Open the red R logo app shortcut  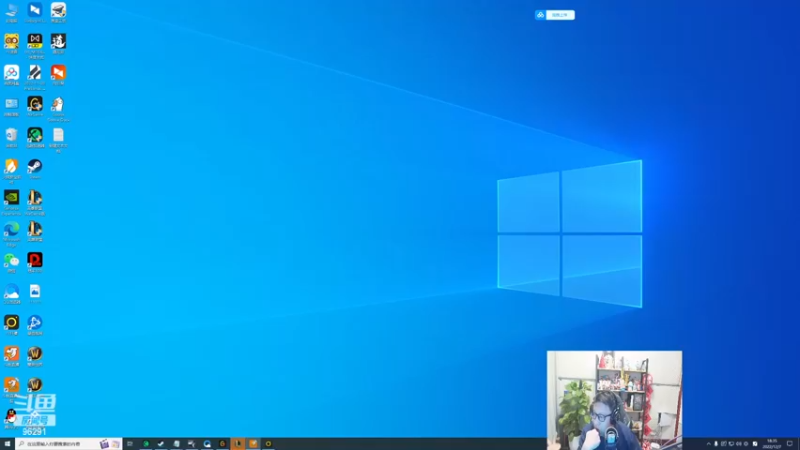click(35, 262)
